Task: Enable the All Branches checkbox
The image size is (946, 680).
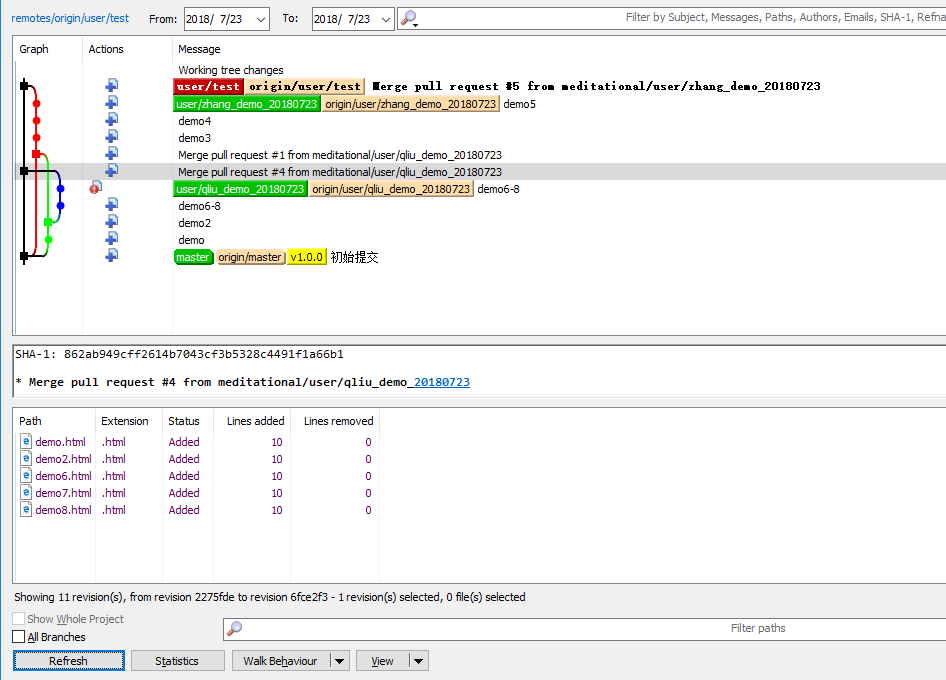Action: (x=19, y=637)
